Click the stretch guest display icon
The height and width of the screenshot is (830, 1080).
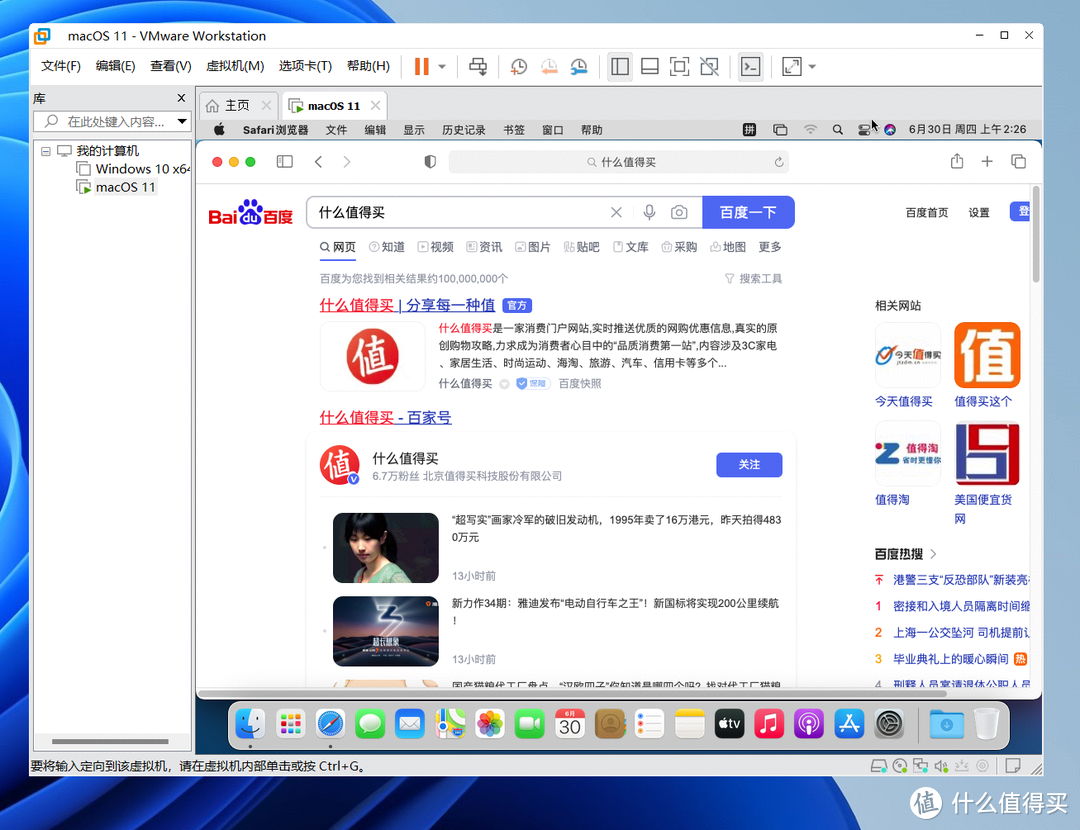792,66
